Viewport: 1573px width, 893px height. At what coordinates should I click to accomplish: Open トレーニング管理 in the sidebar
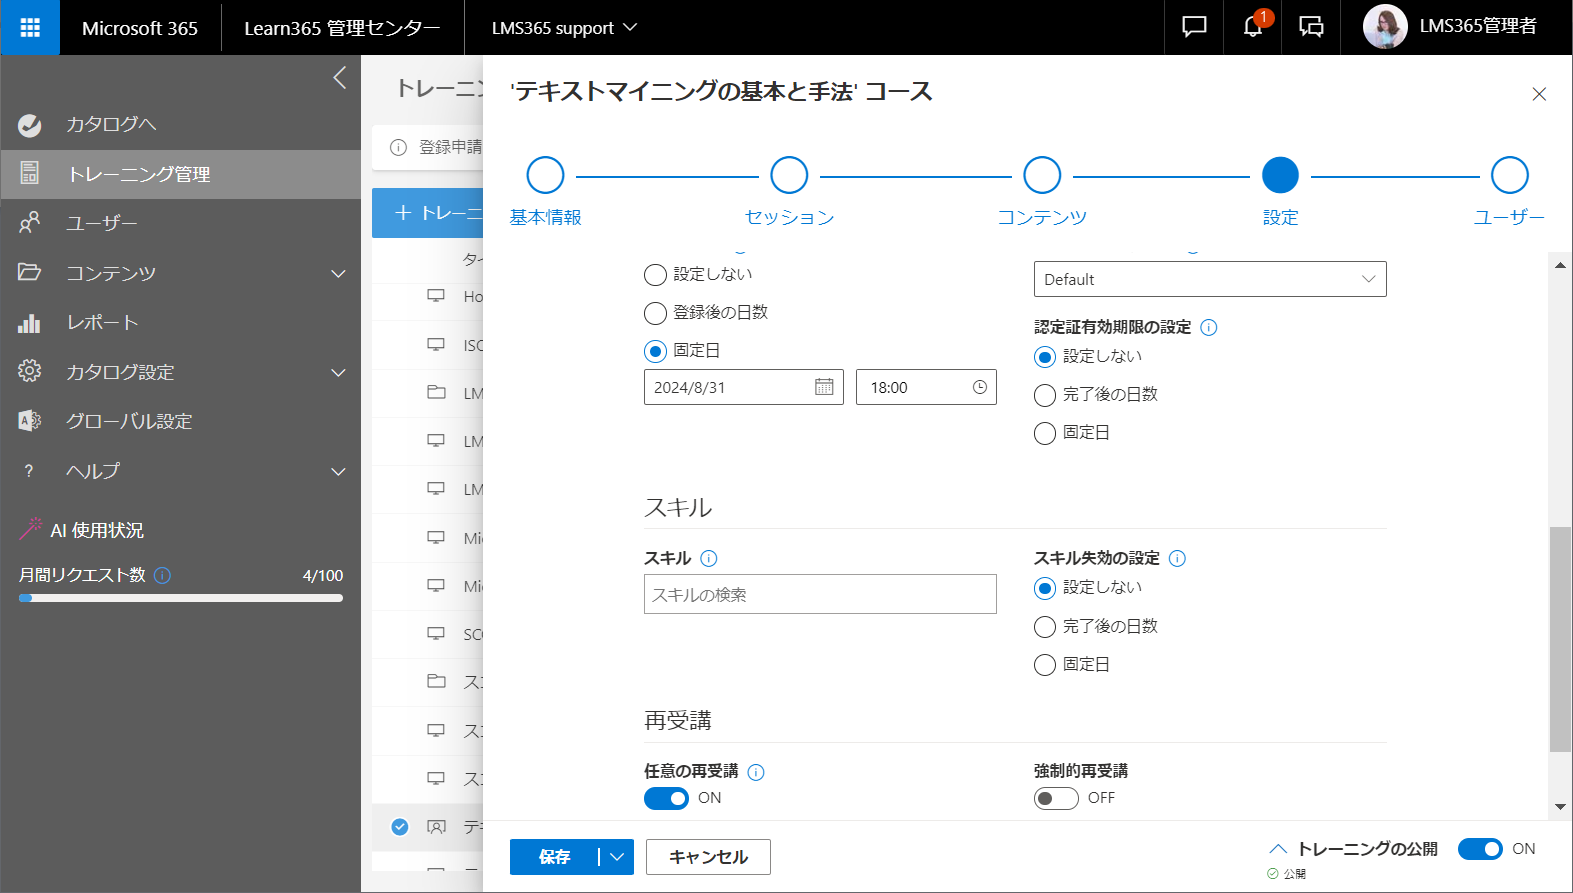180,174
